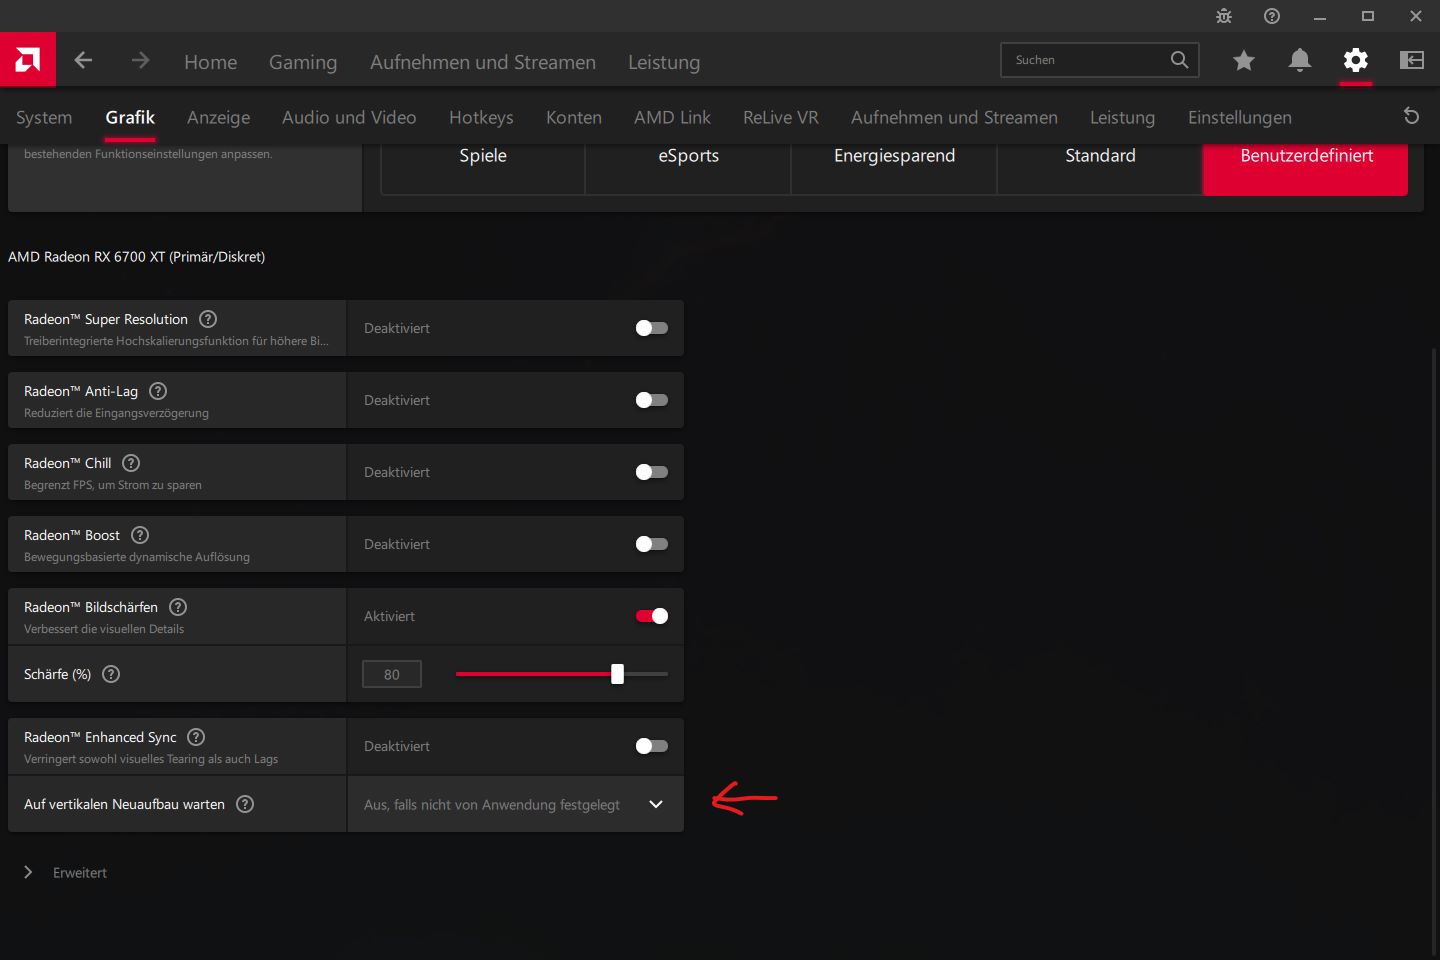The width and height of the screenshot is (1440, 960).
Task: Open Leistung in top navigation
Action: tap(664, 62)
